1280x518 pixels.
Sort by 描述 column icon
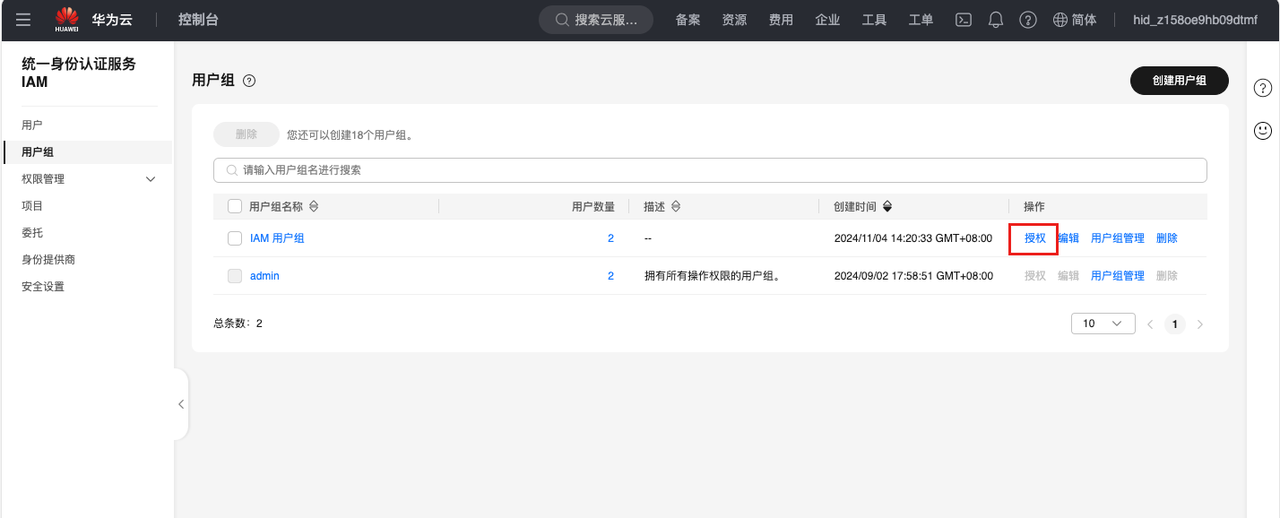coord(675,207)
